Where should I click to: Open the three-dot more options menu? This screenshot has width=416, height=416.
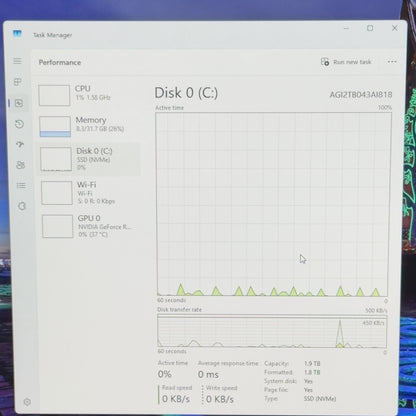pos(392,62)
